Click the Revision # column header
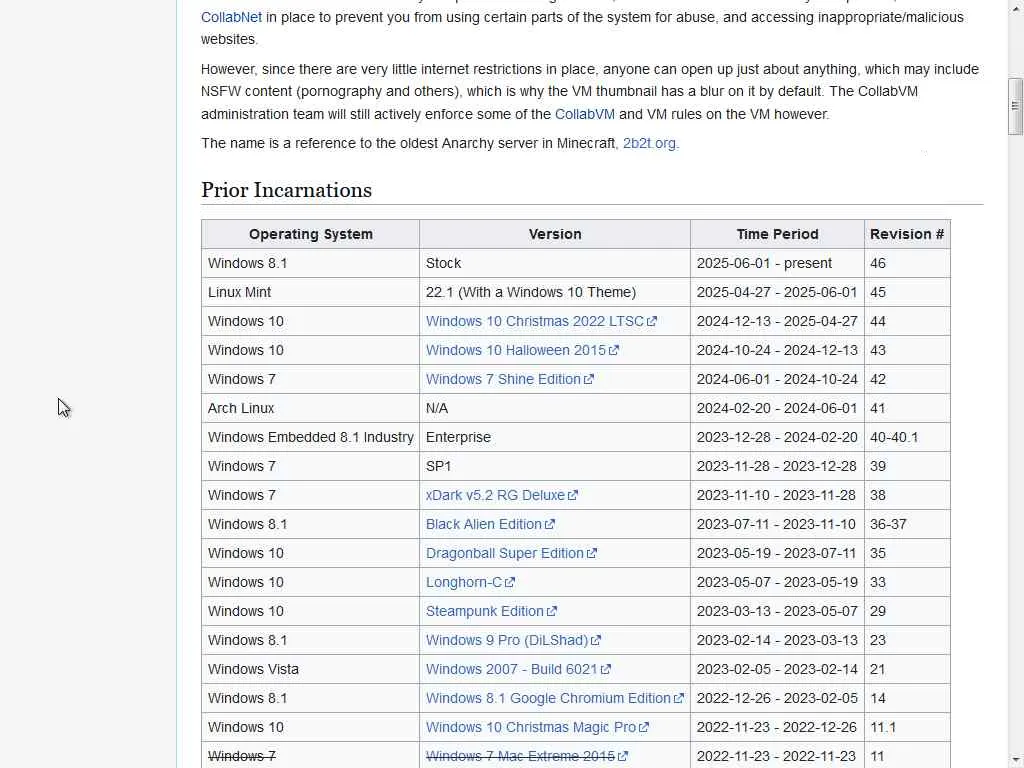 tap(907, 234)
